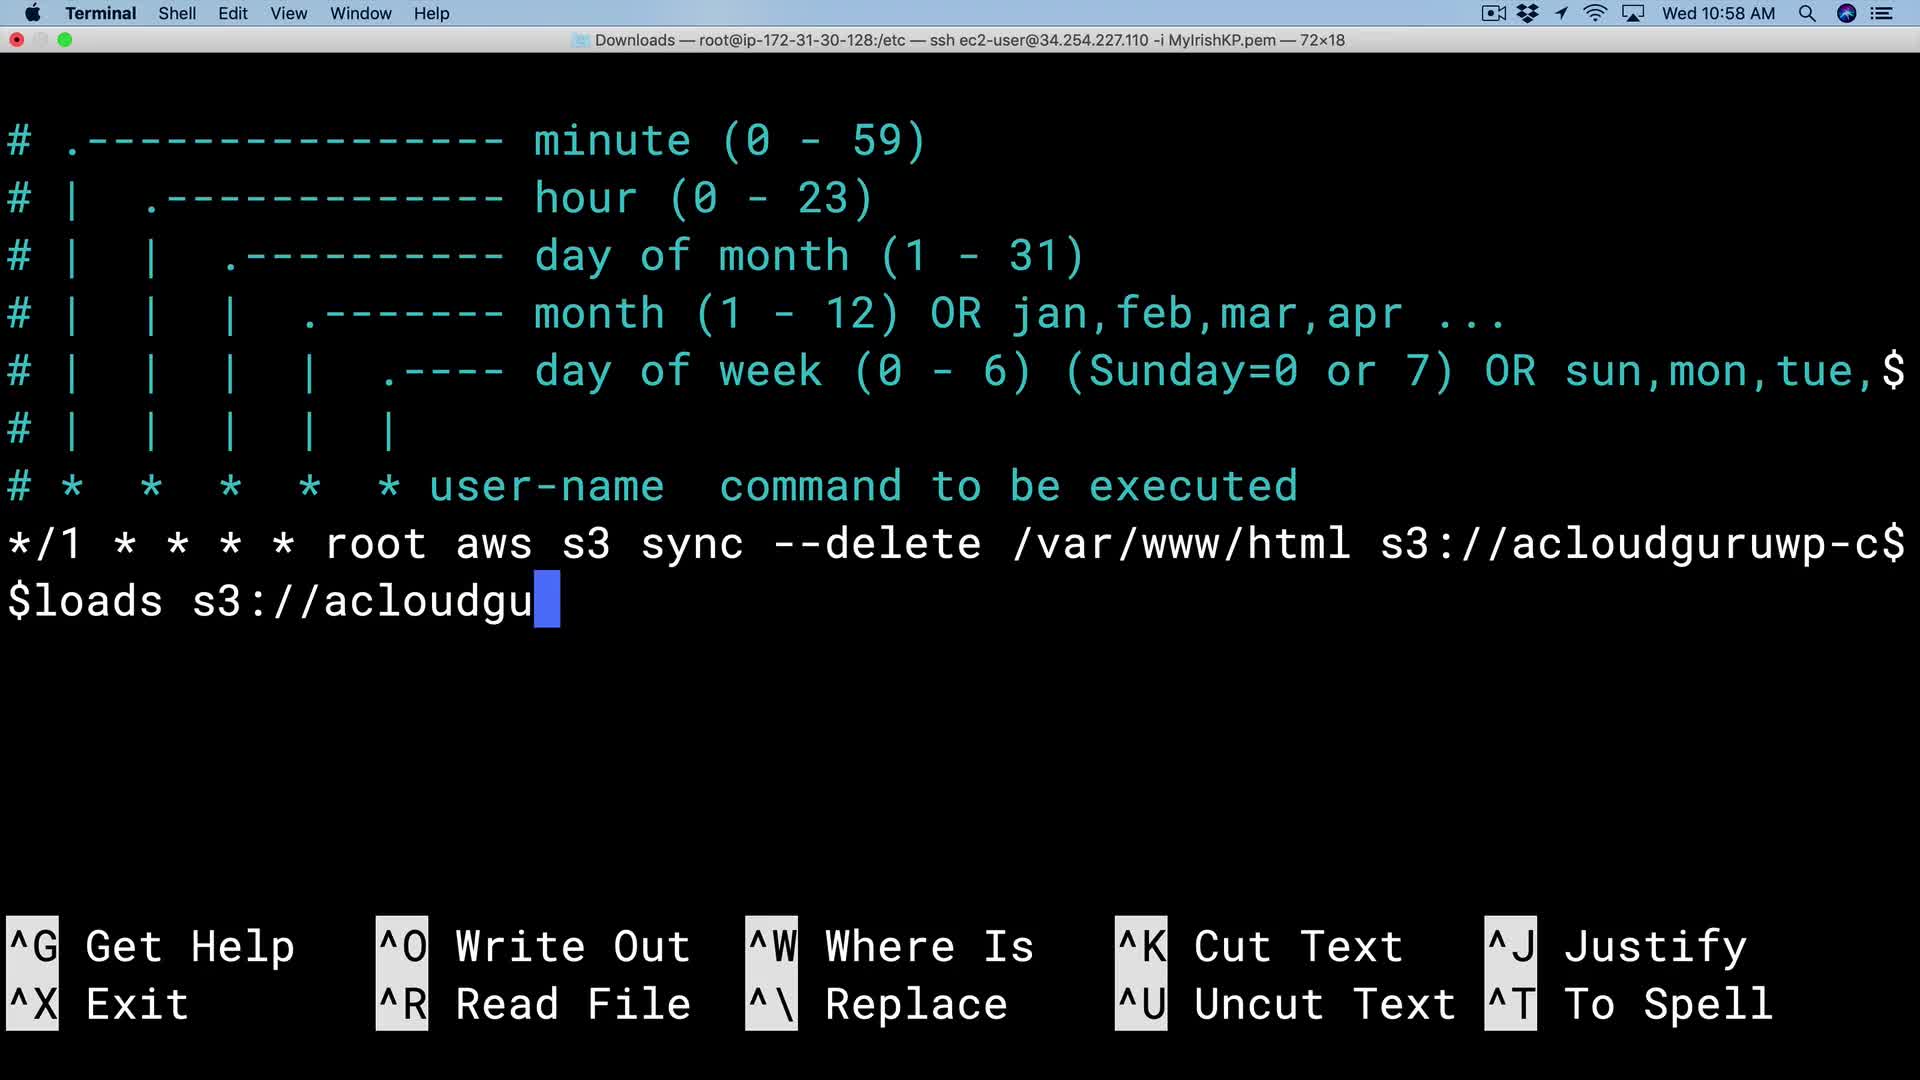Click the location services arrow icon
Screen dimensions: 1920x1080
tap(1561, 13)
